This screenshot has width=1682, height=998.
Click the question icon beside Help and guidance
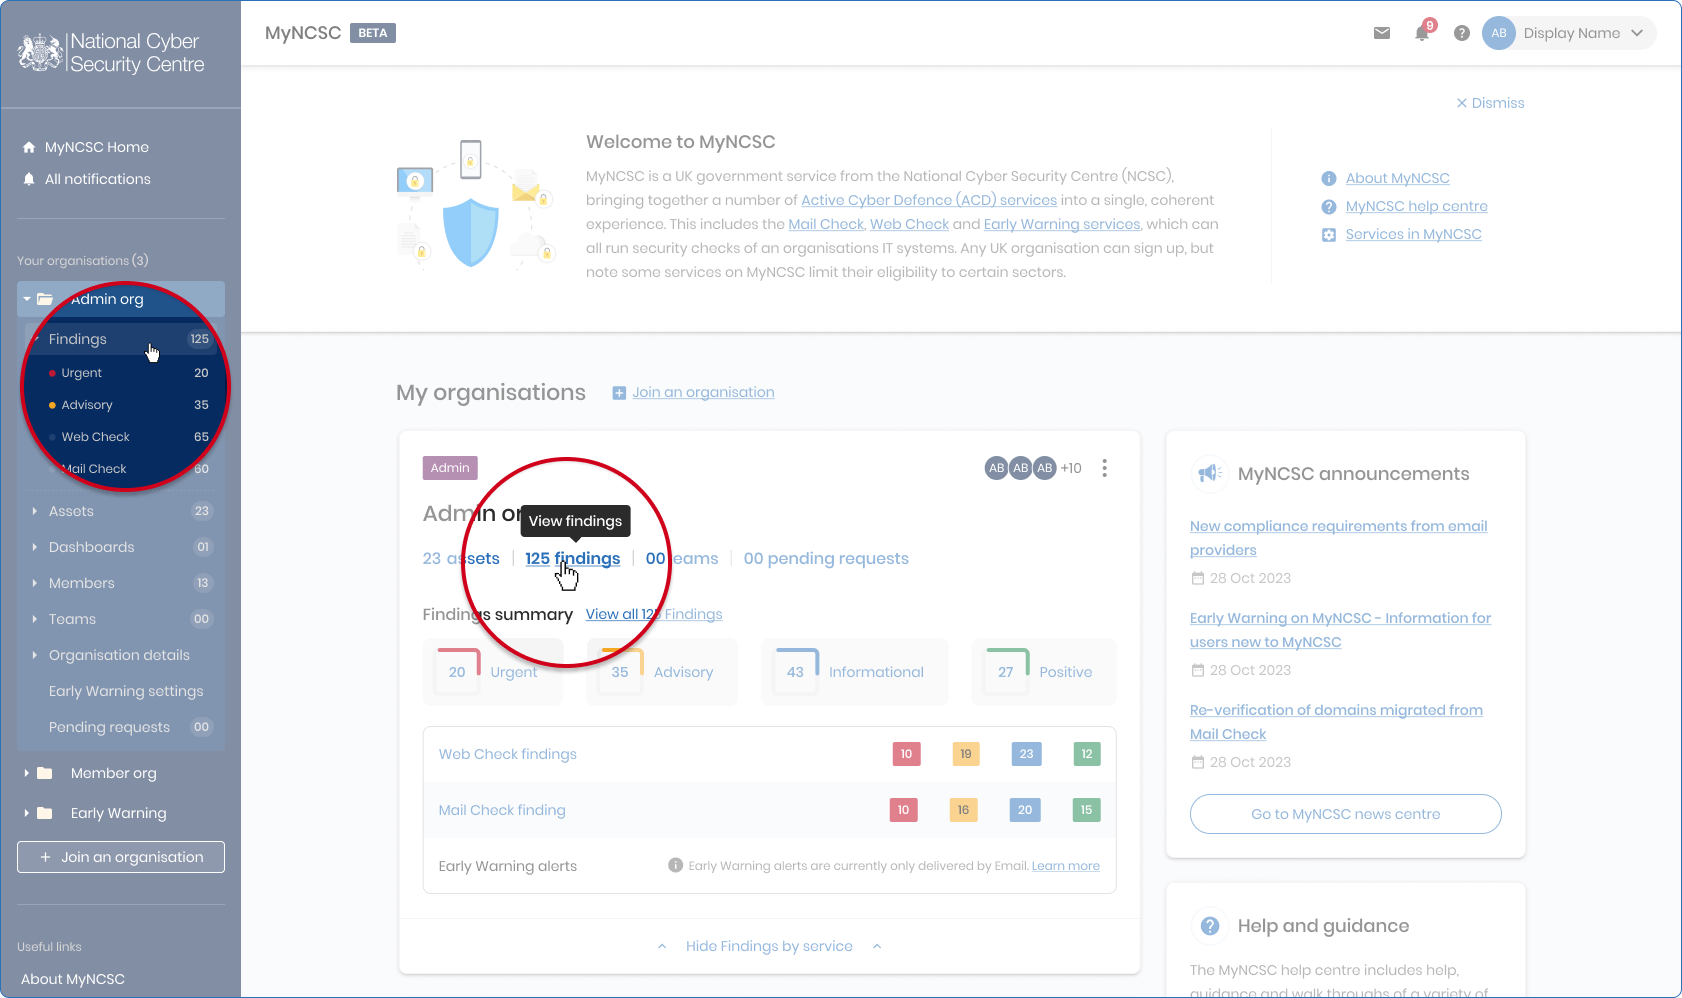point(1210,926)
